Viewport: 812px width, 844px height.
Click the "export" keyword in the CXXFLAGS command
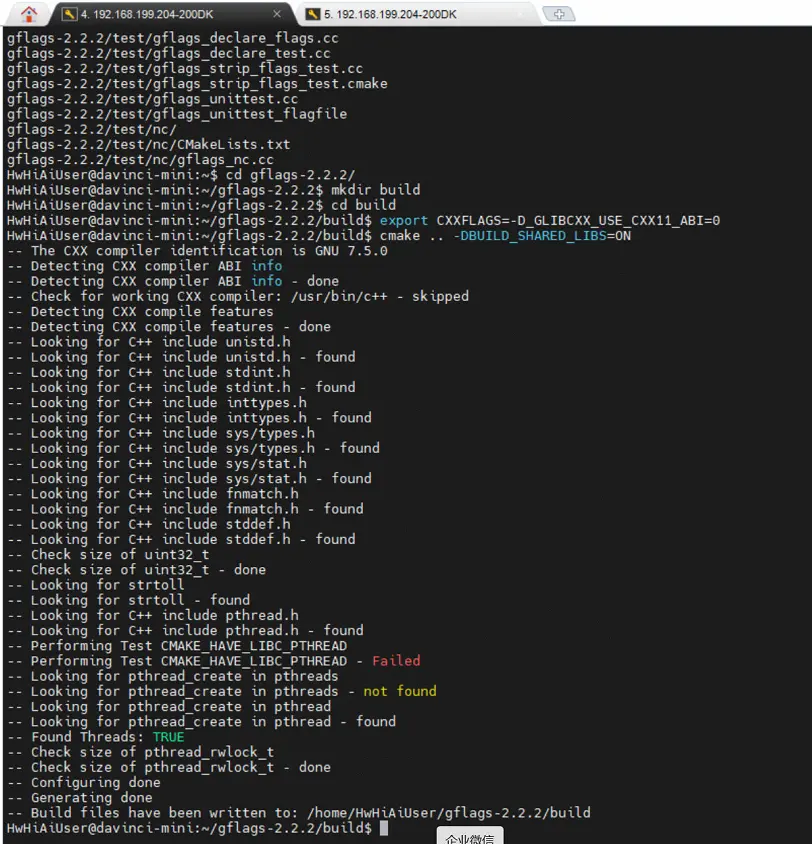[404, 221]
